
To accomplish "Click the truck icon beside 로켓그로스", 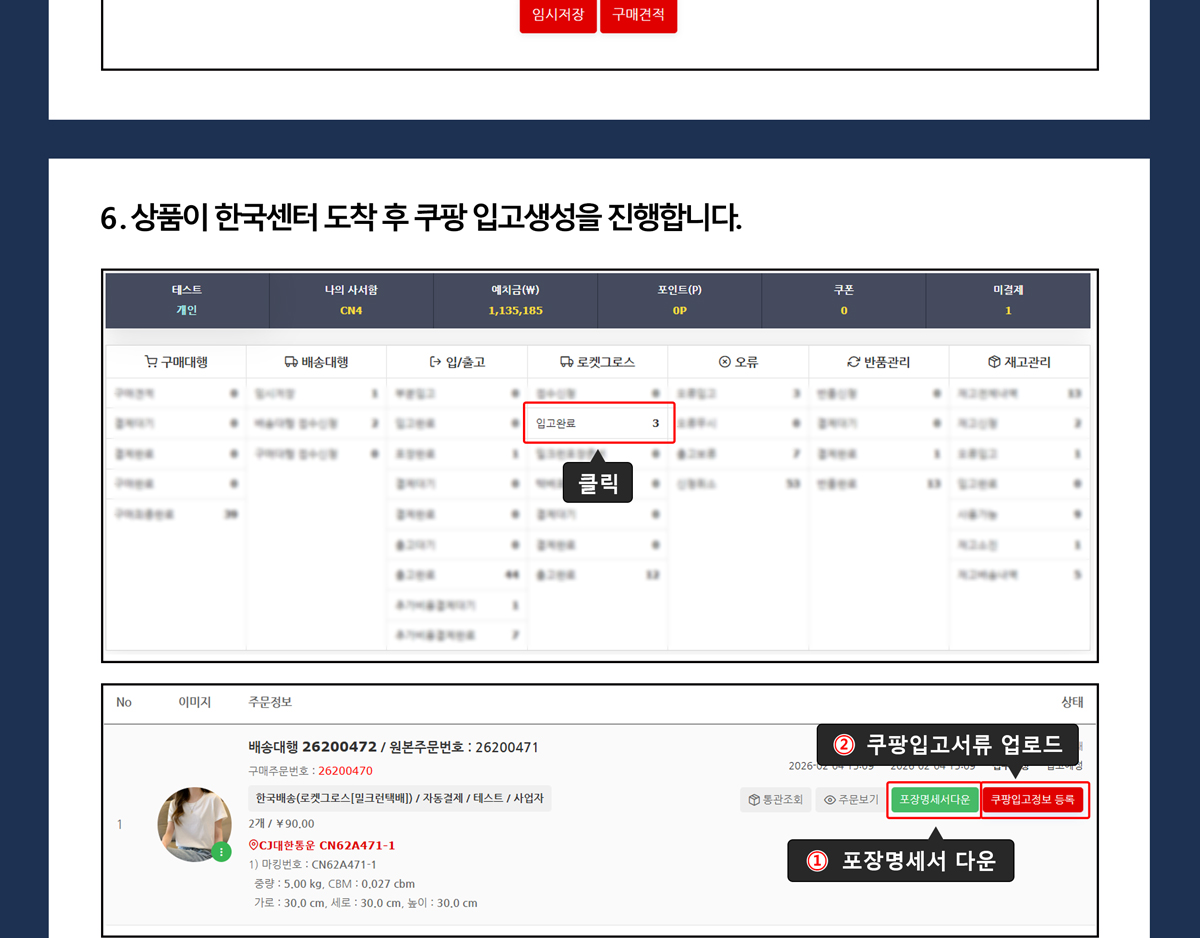I will pos(567,362).
